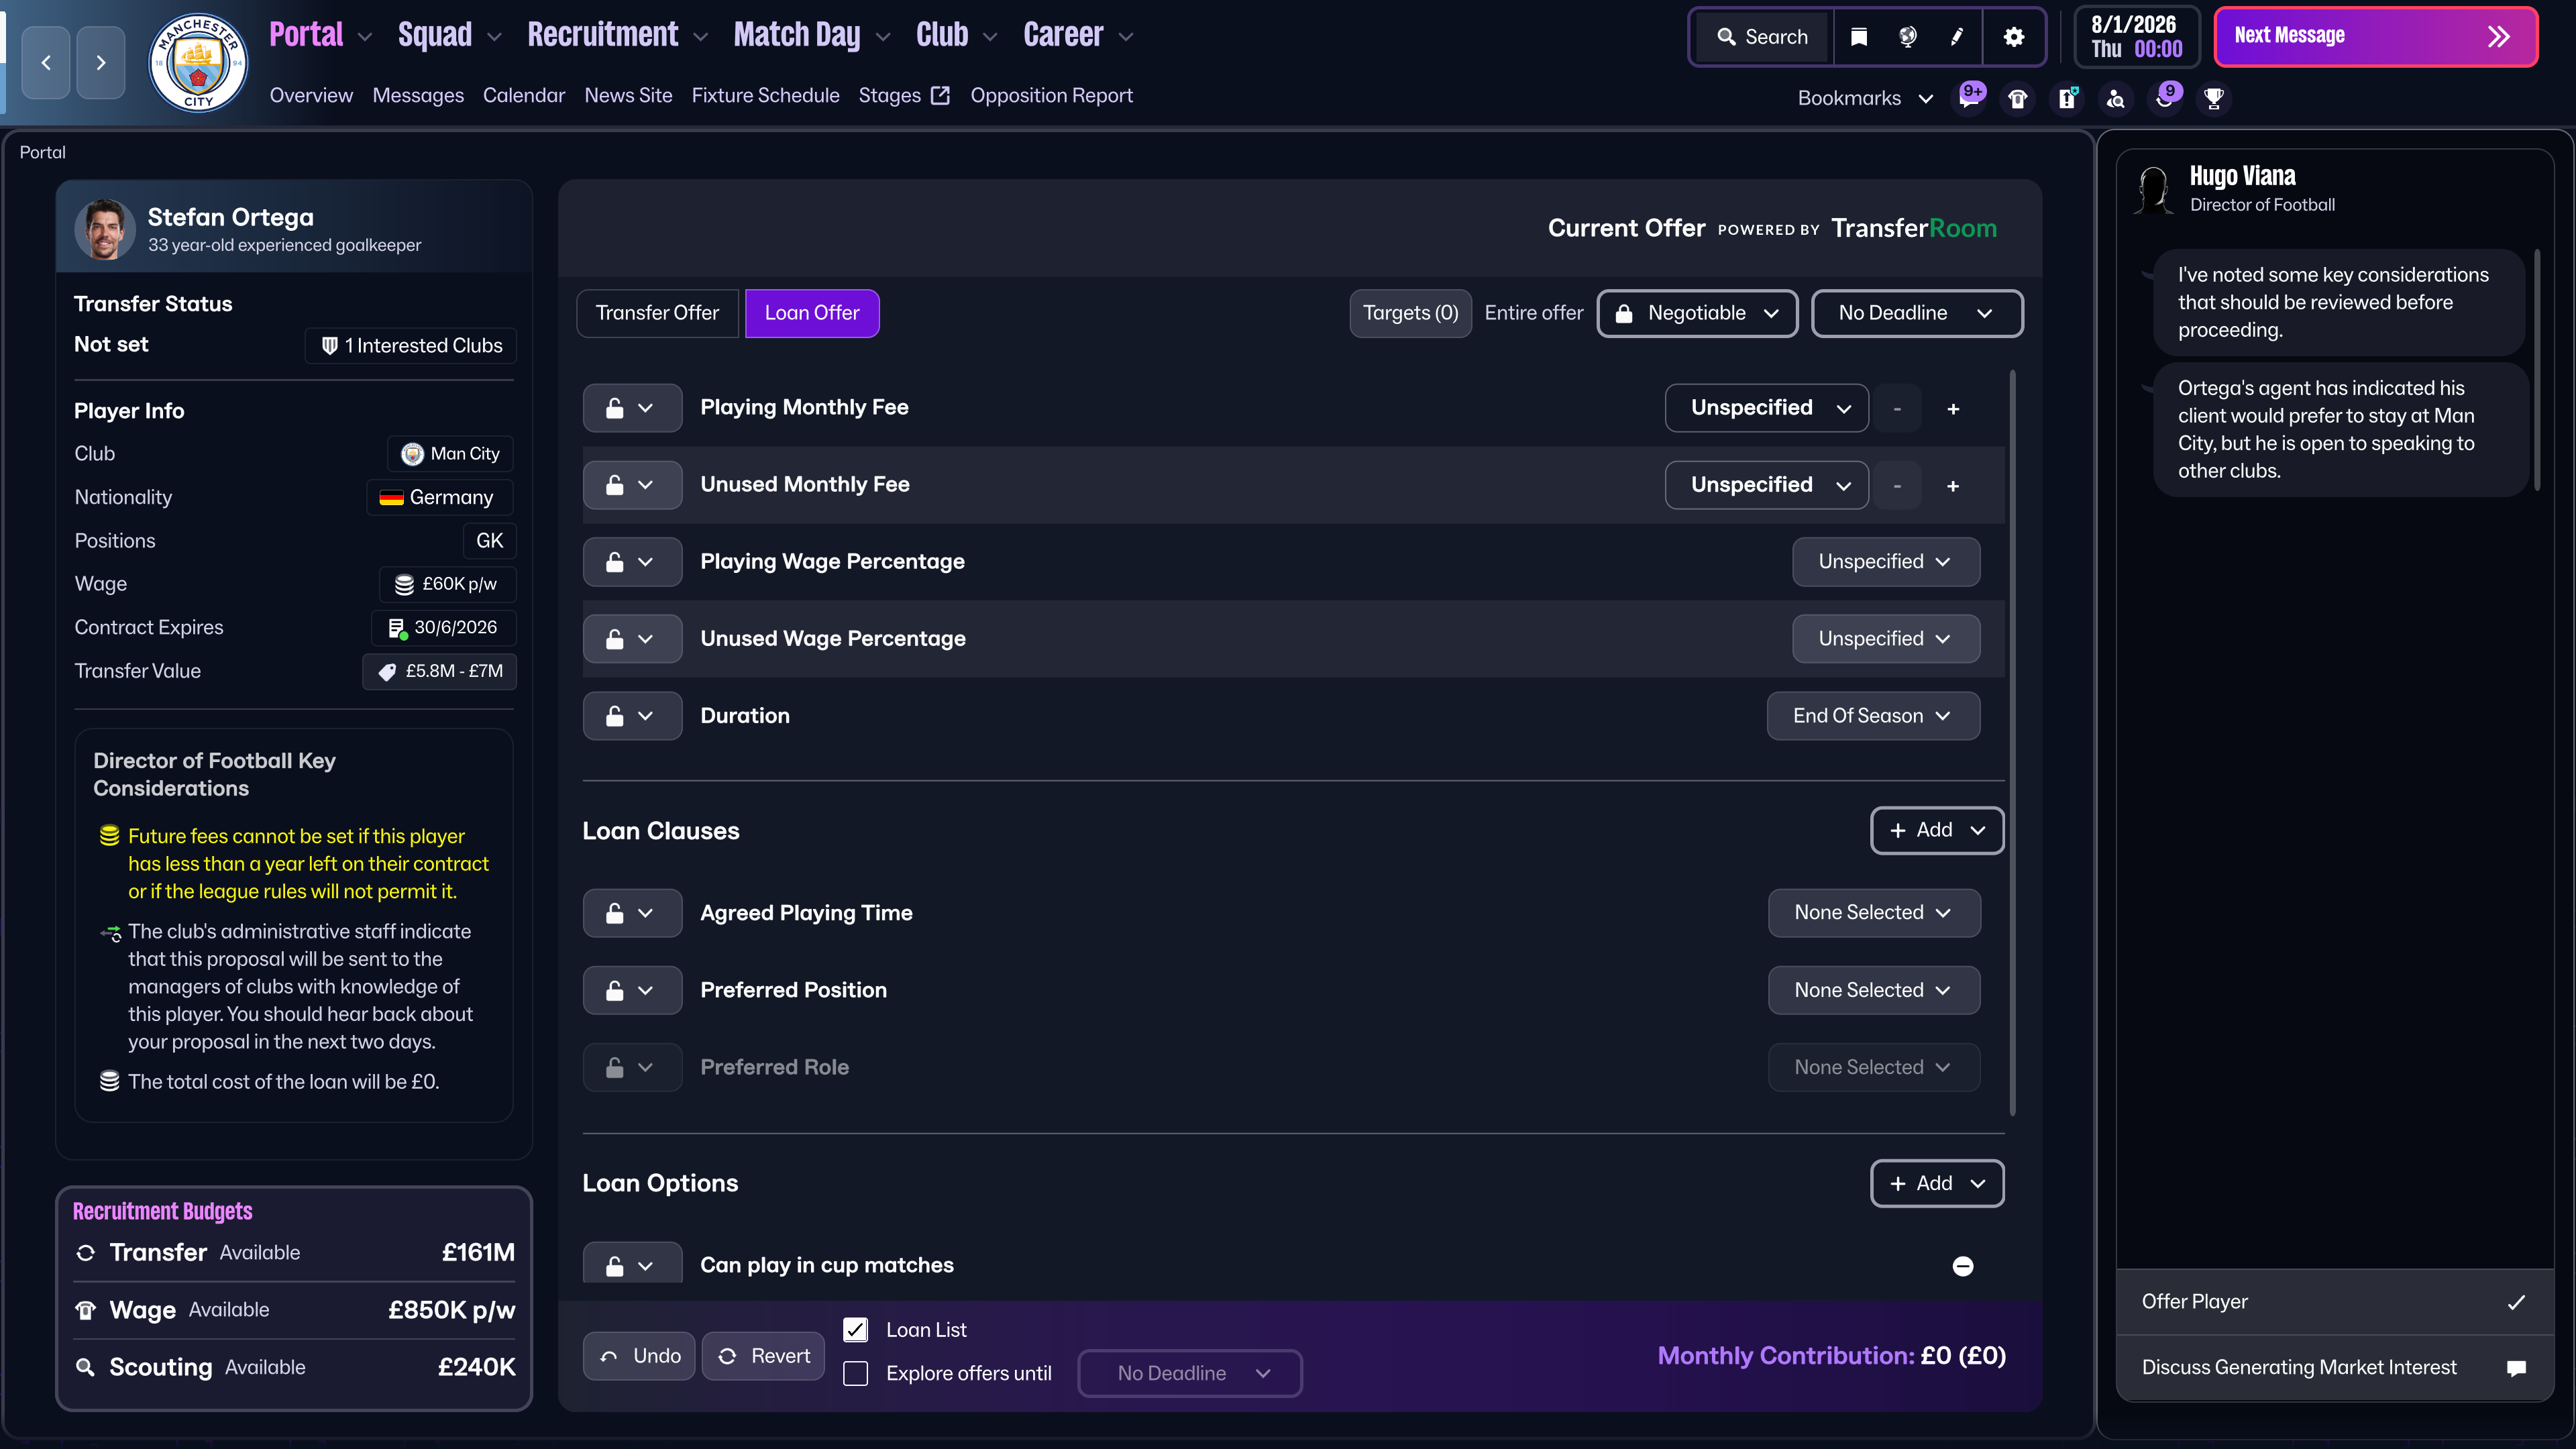This screenshot has width=2576, height=1449.
Task: Click Manchester City club badge
Action: point(198,62)
